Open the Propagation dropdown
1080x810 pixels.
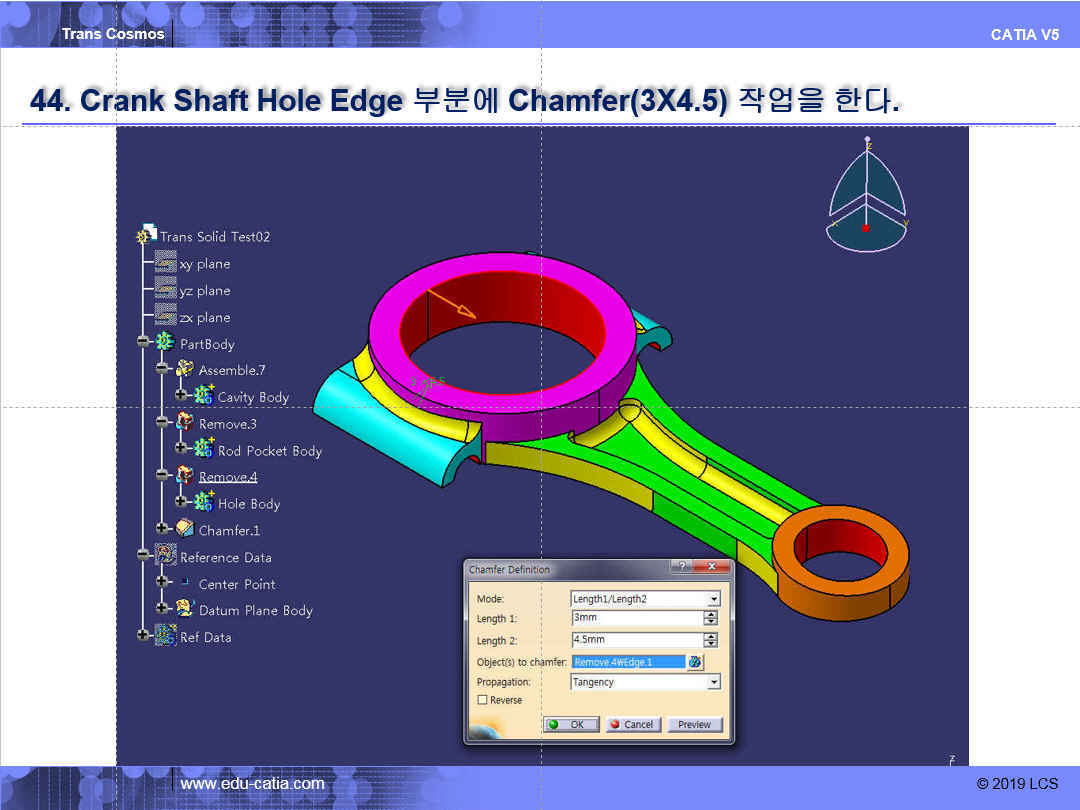tap(713, 682)
